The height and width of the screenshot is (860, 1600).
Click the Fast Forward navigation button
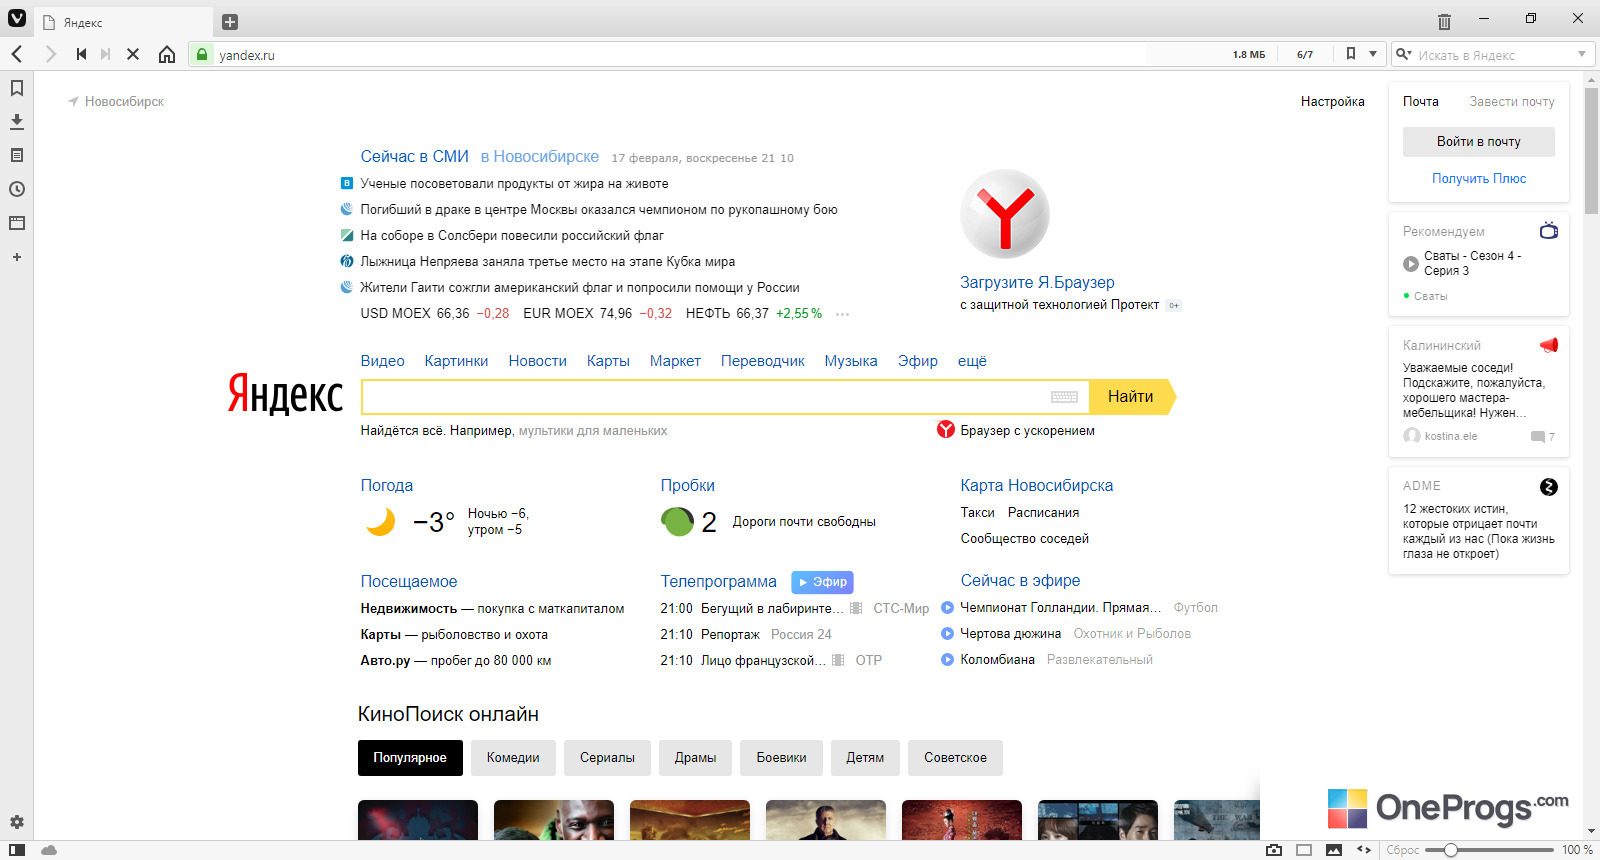tap(105, 54)
